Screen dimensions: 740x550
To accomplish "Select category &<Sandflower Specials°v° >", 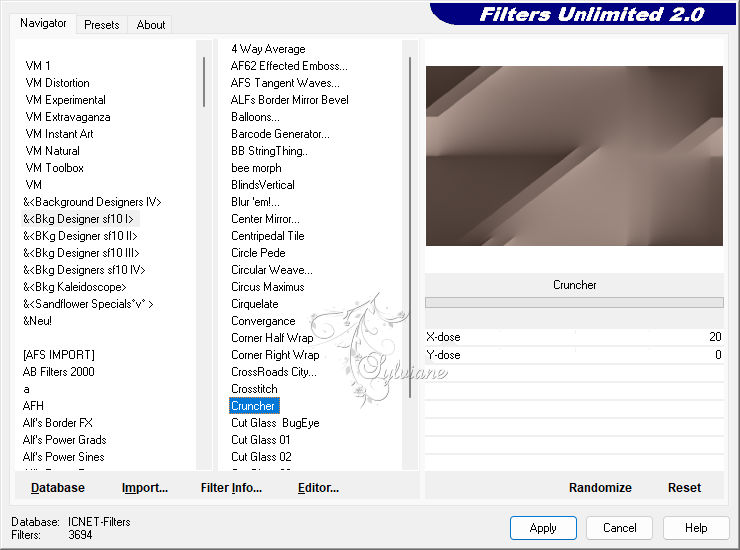I will click(x=88, y=304).
